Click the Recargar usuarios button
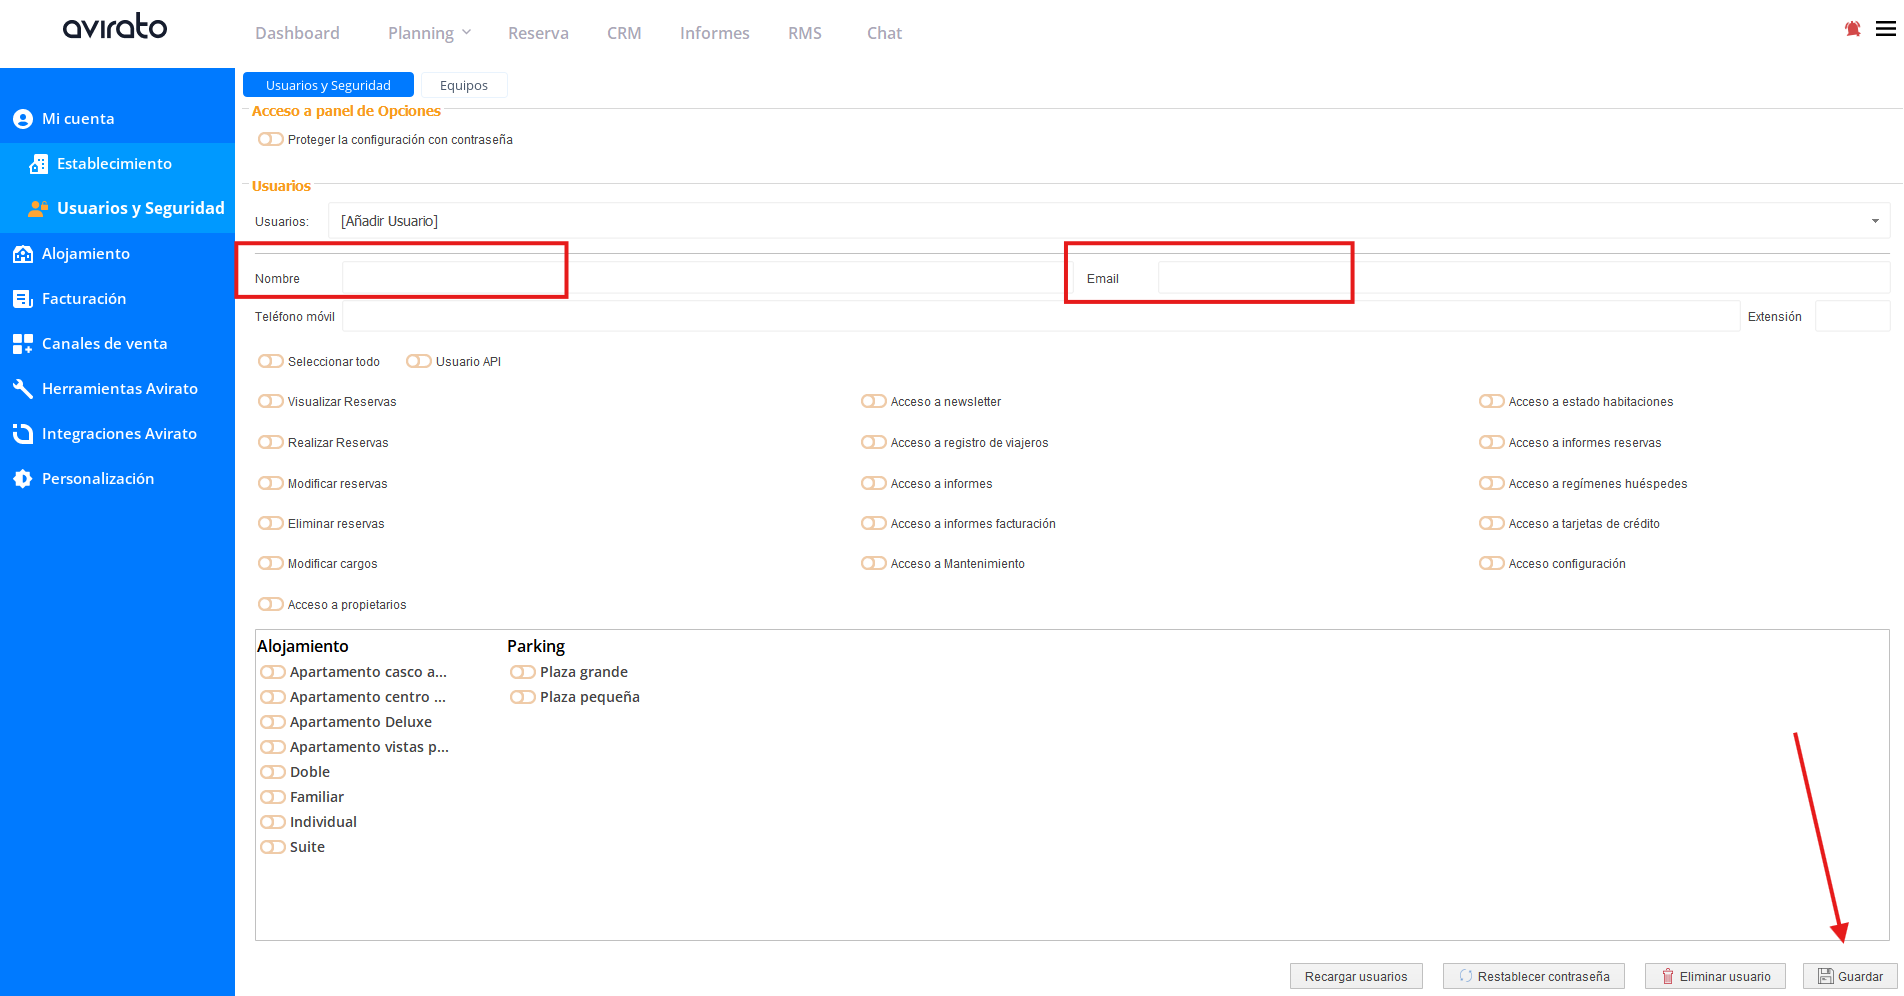This screenshot has width=1904, height=996. [1356, 976]
